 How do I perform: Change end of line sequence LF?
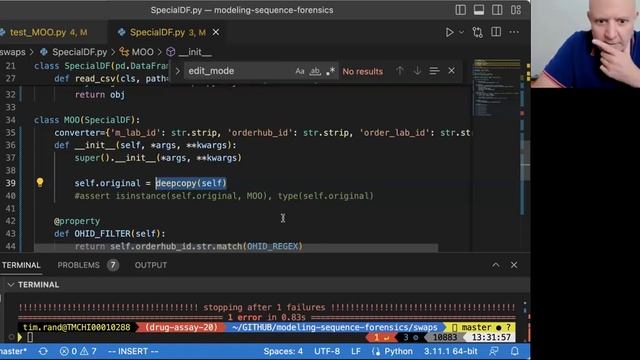(356, 351)
